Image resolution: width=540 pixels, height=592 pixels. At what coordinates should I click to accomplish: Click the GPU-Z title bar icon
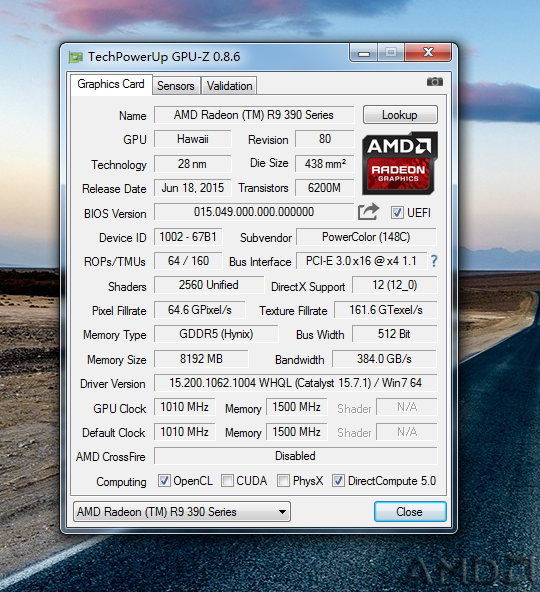[x=76, y=57]
